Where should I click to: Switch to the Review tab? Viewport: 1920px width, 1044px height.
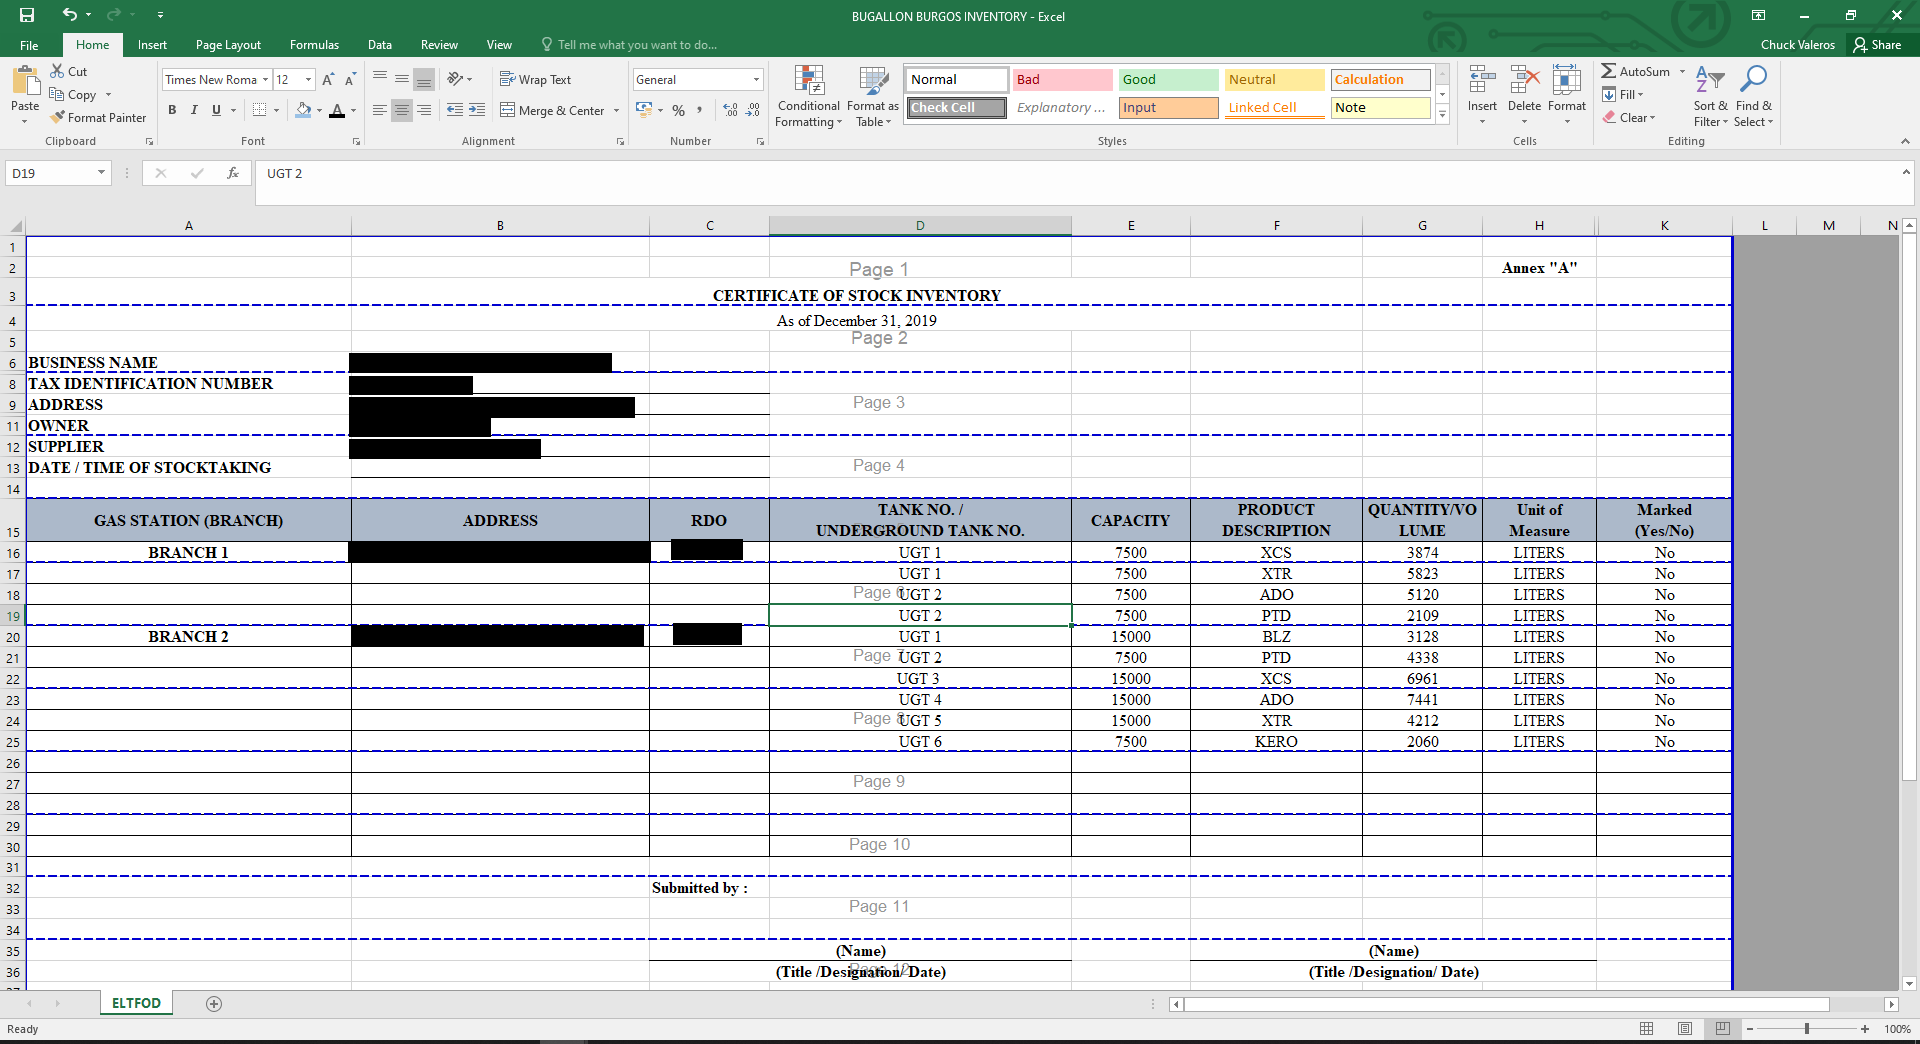(x=439, y=45)
